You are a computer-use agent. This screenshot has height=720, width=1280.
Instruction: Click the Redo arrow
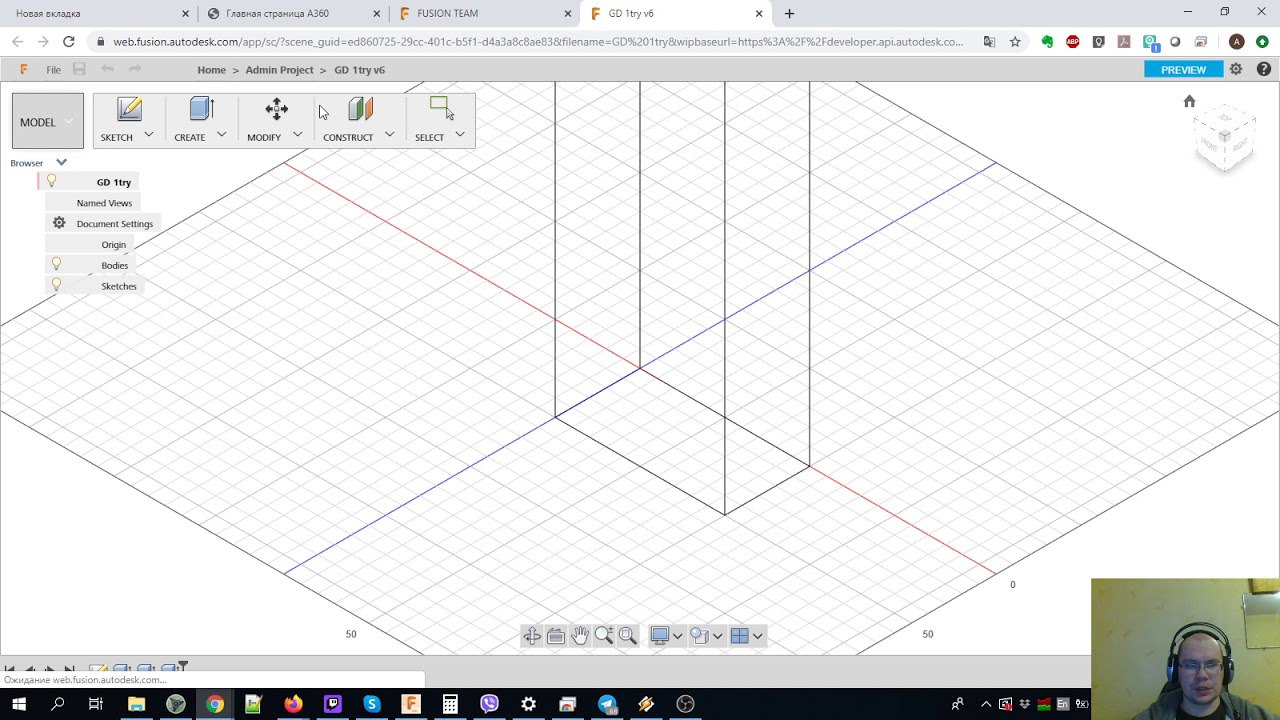point(135,69)
